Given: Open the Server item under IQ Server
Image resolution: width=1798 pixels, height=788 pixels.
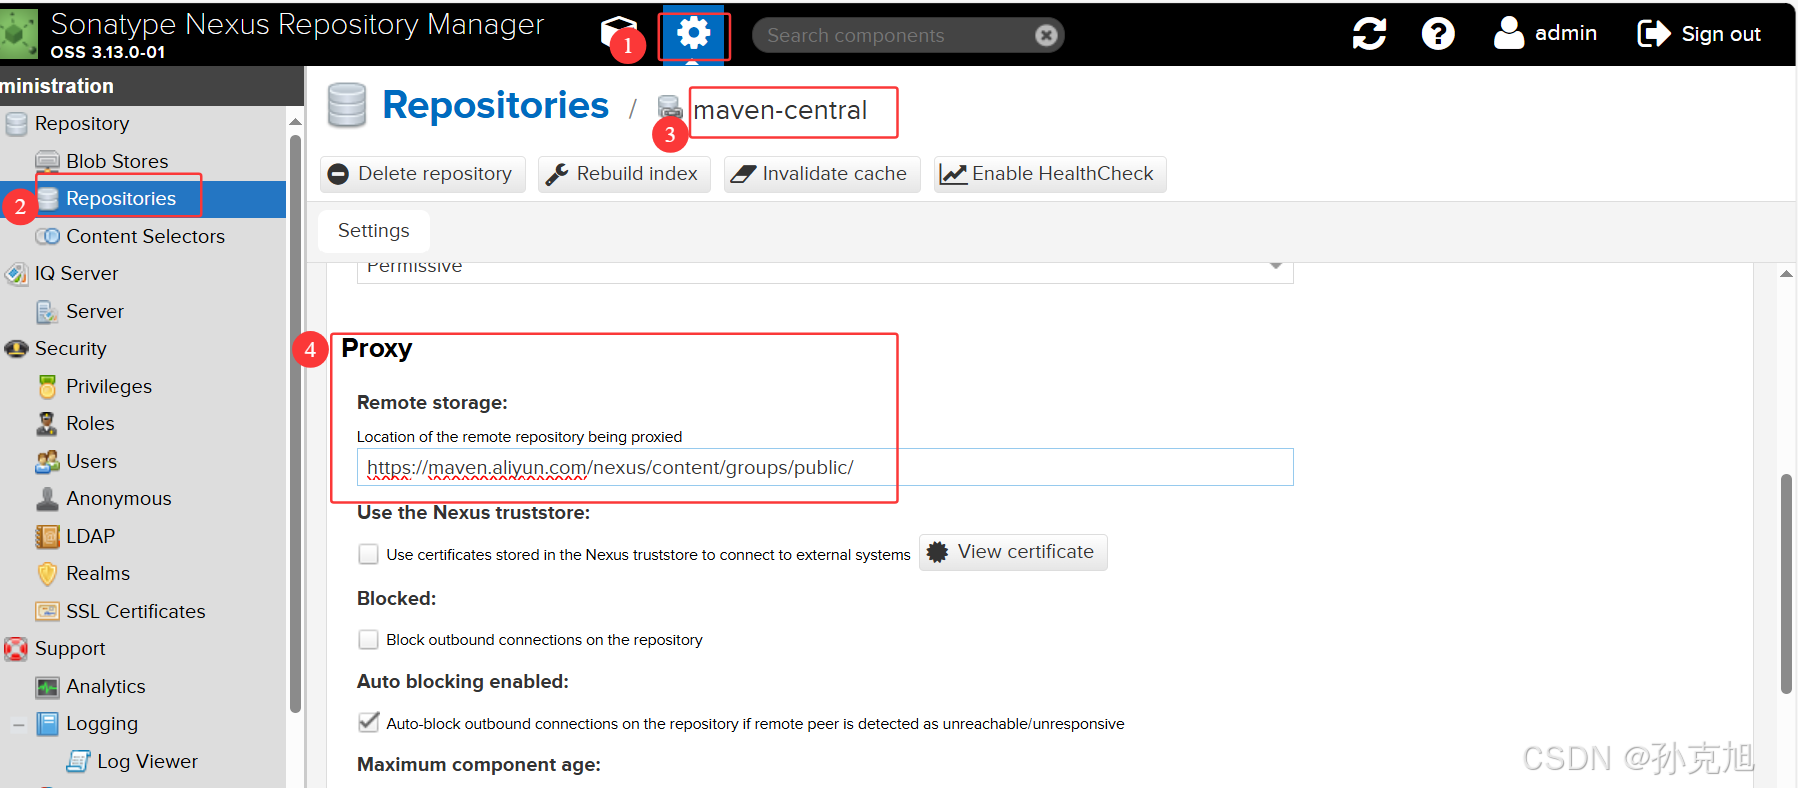Looking at the screenshot, I should click(95, 311).
